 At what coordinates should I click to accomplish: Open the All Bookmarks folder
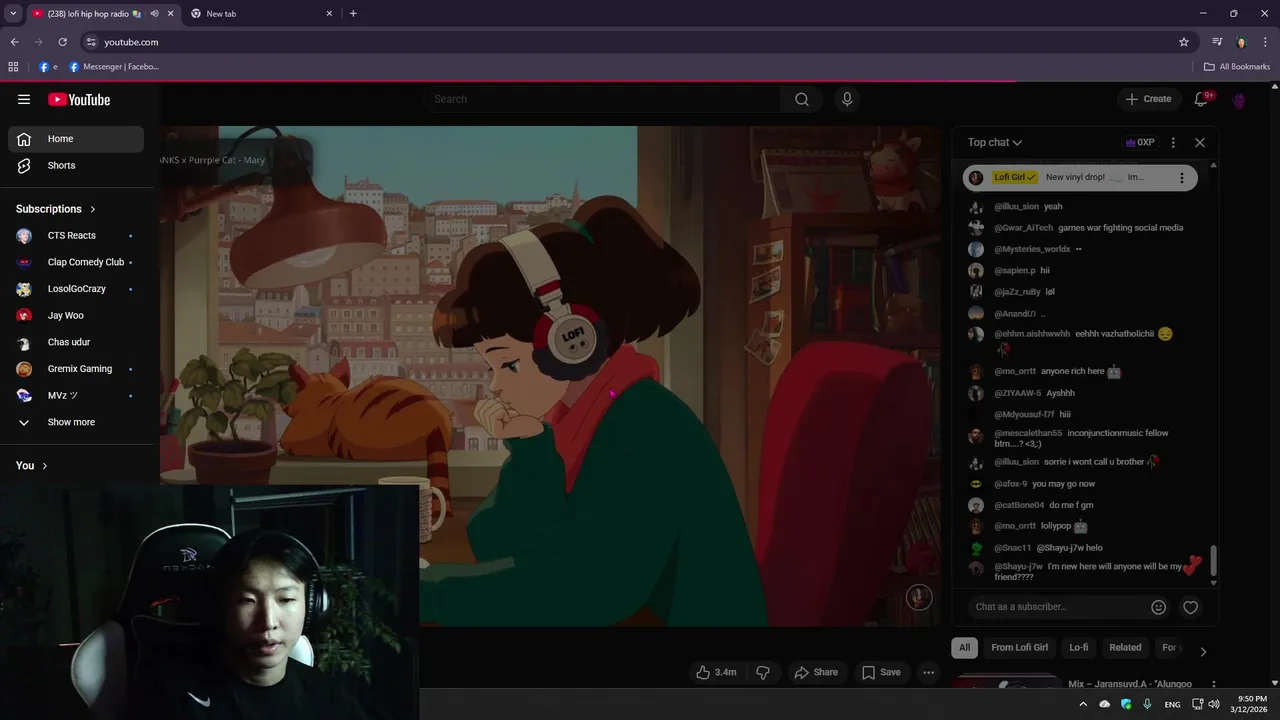tap(1237, 67)
